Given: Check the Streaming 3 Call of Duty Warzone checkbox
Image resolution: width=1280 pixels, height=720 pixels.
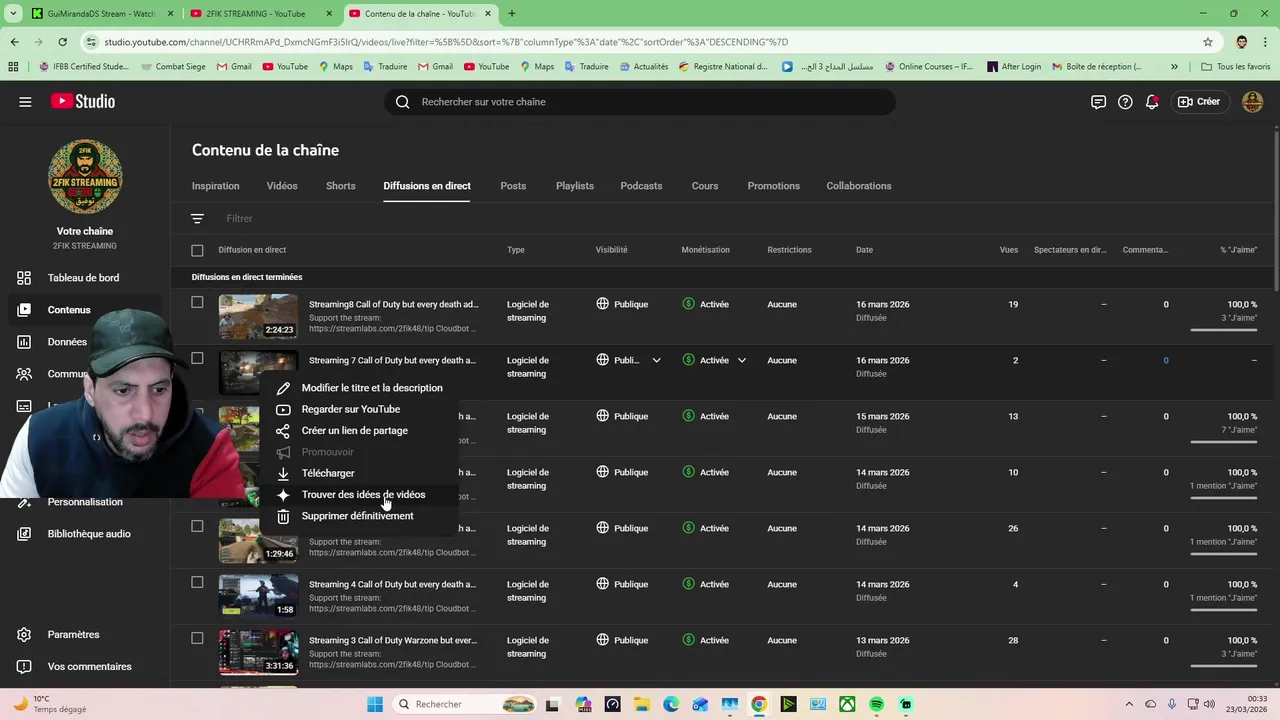Looking at the screenshot, I should [x=197, y=639].
